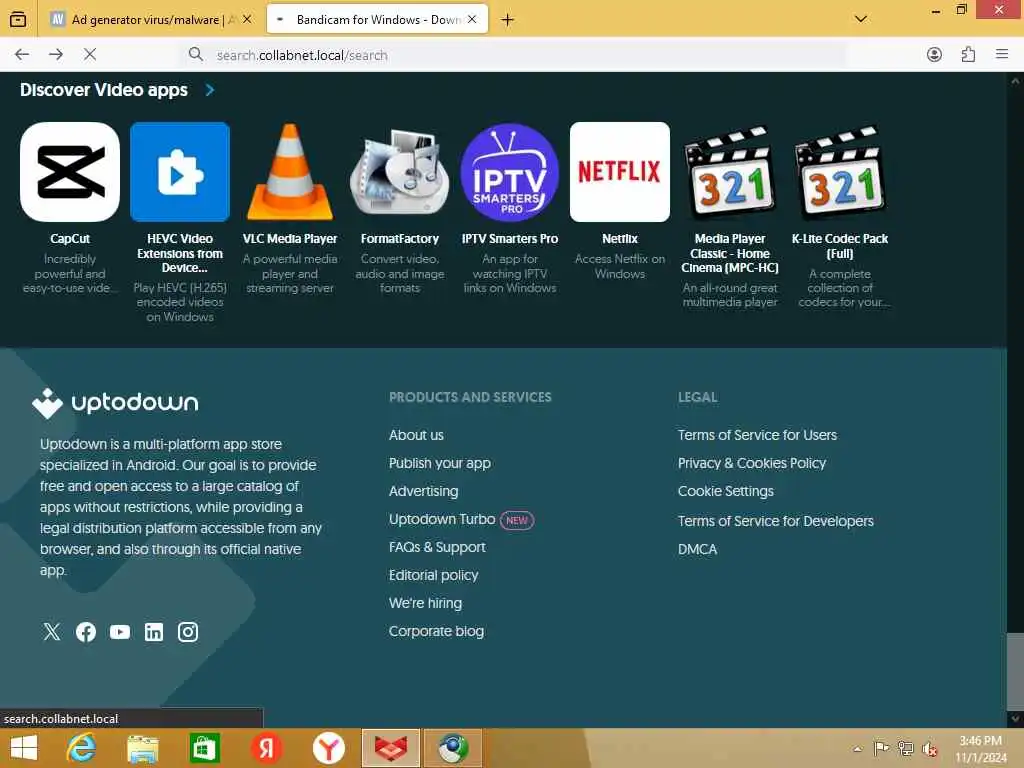Open the browser extensions puzzle icon
Viewport: 1024px width, 768px height.
click(x=968, y=55)
